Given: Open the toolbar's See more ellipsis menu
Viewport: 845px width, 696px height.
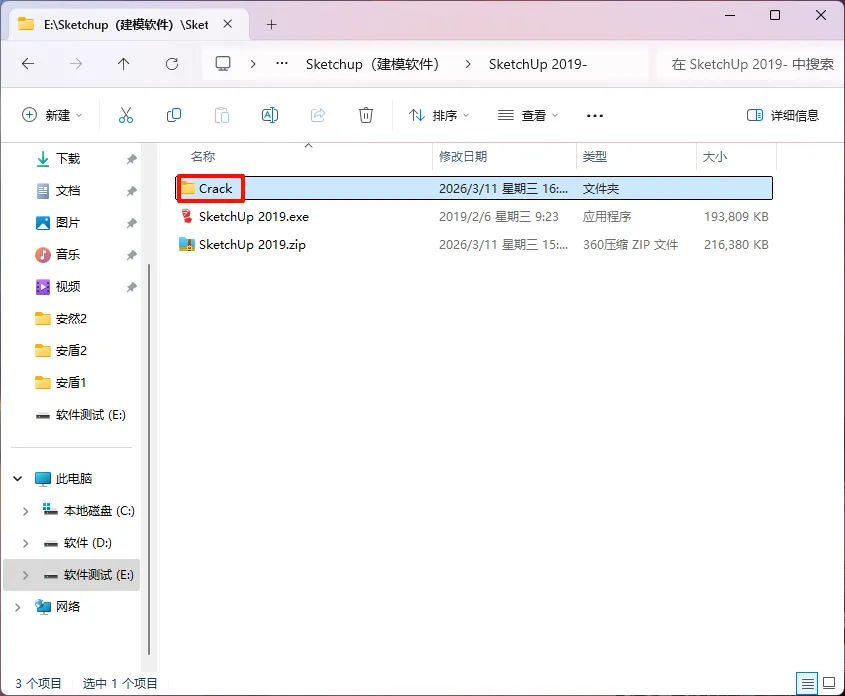Looking at the screenshot, I should point(594,116).
